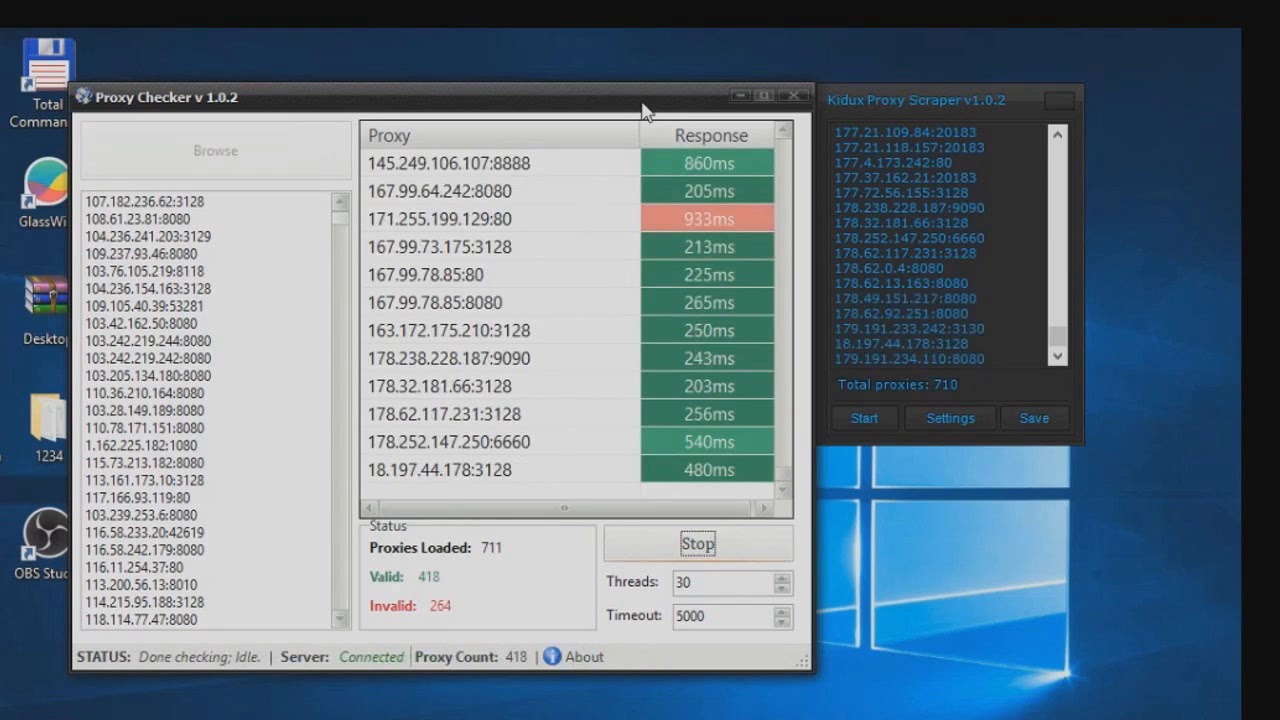Sort by the Response column header
This screenshot has width=1280, height=720.
point(710,136)
